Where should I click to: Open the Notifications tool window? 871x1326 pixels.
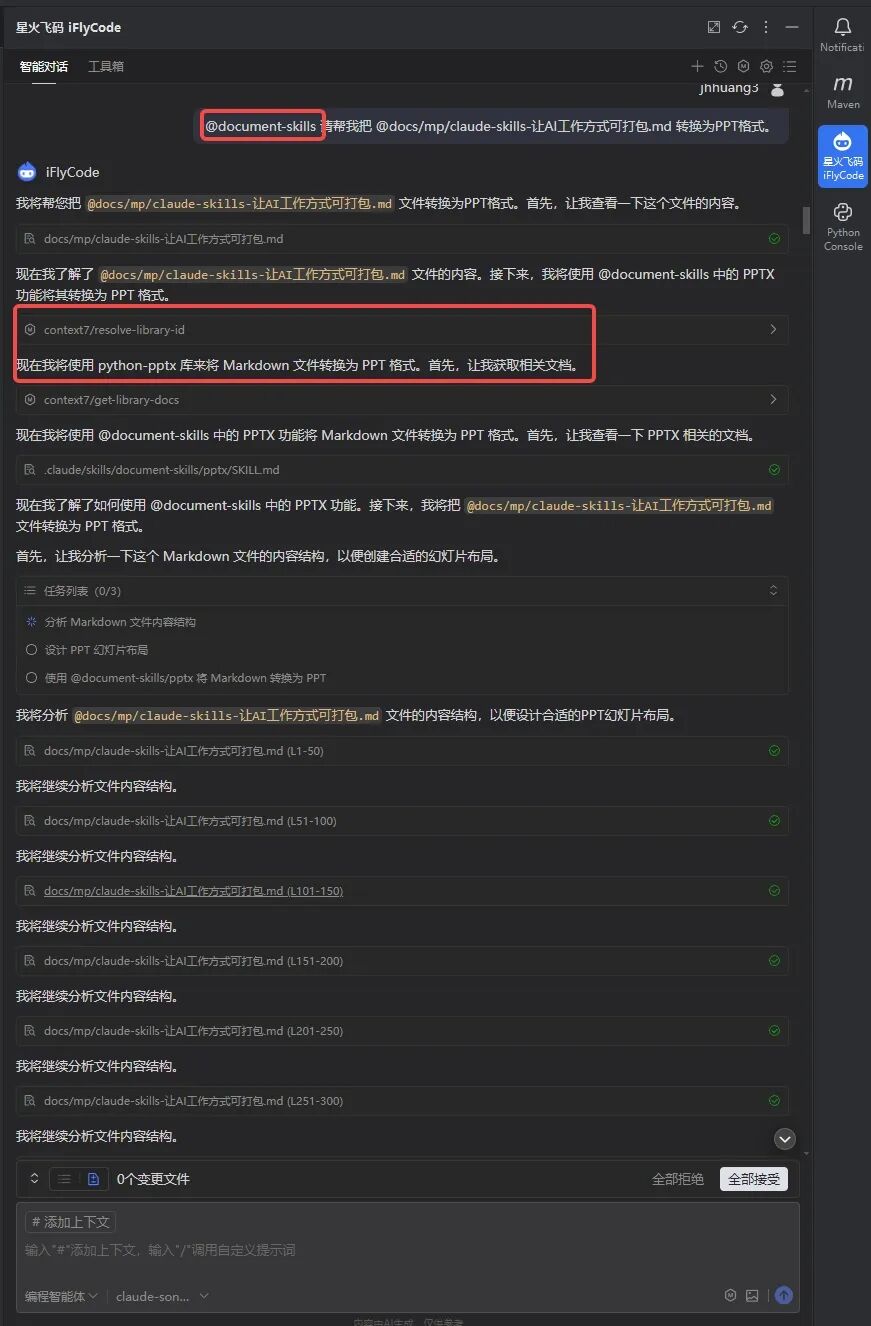[842, 34]
